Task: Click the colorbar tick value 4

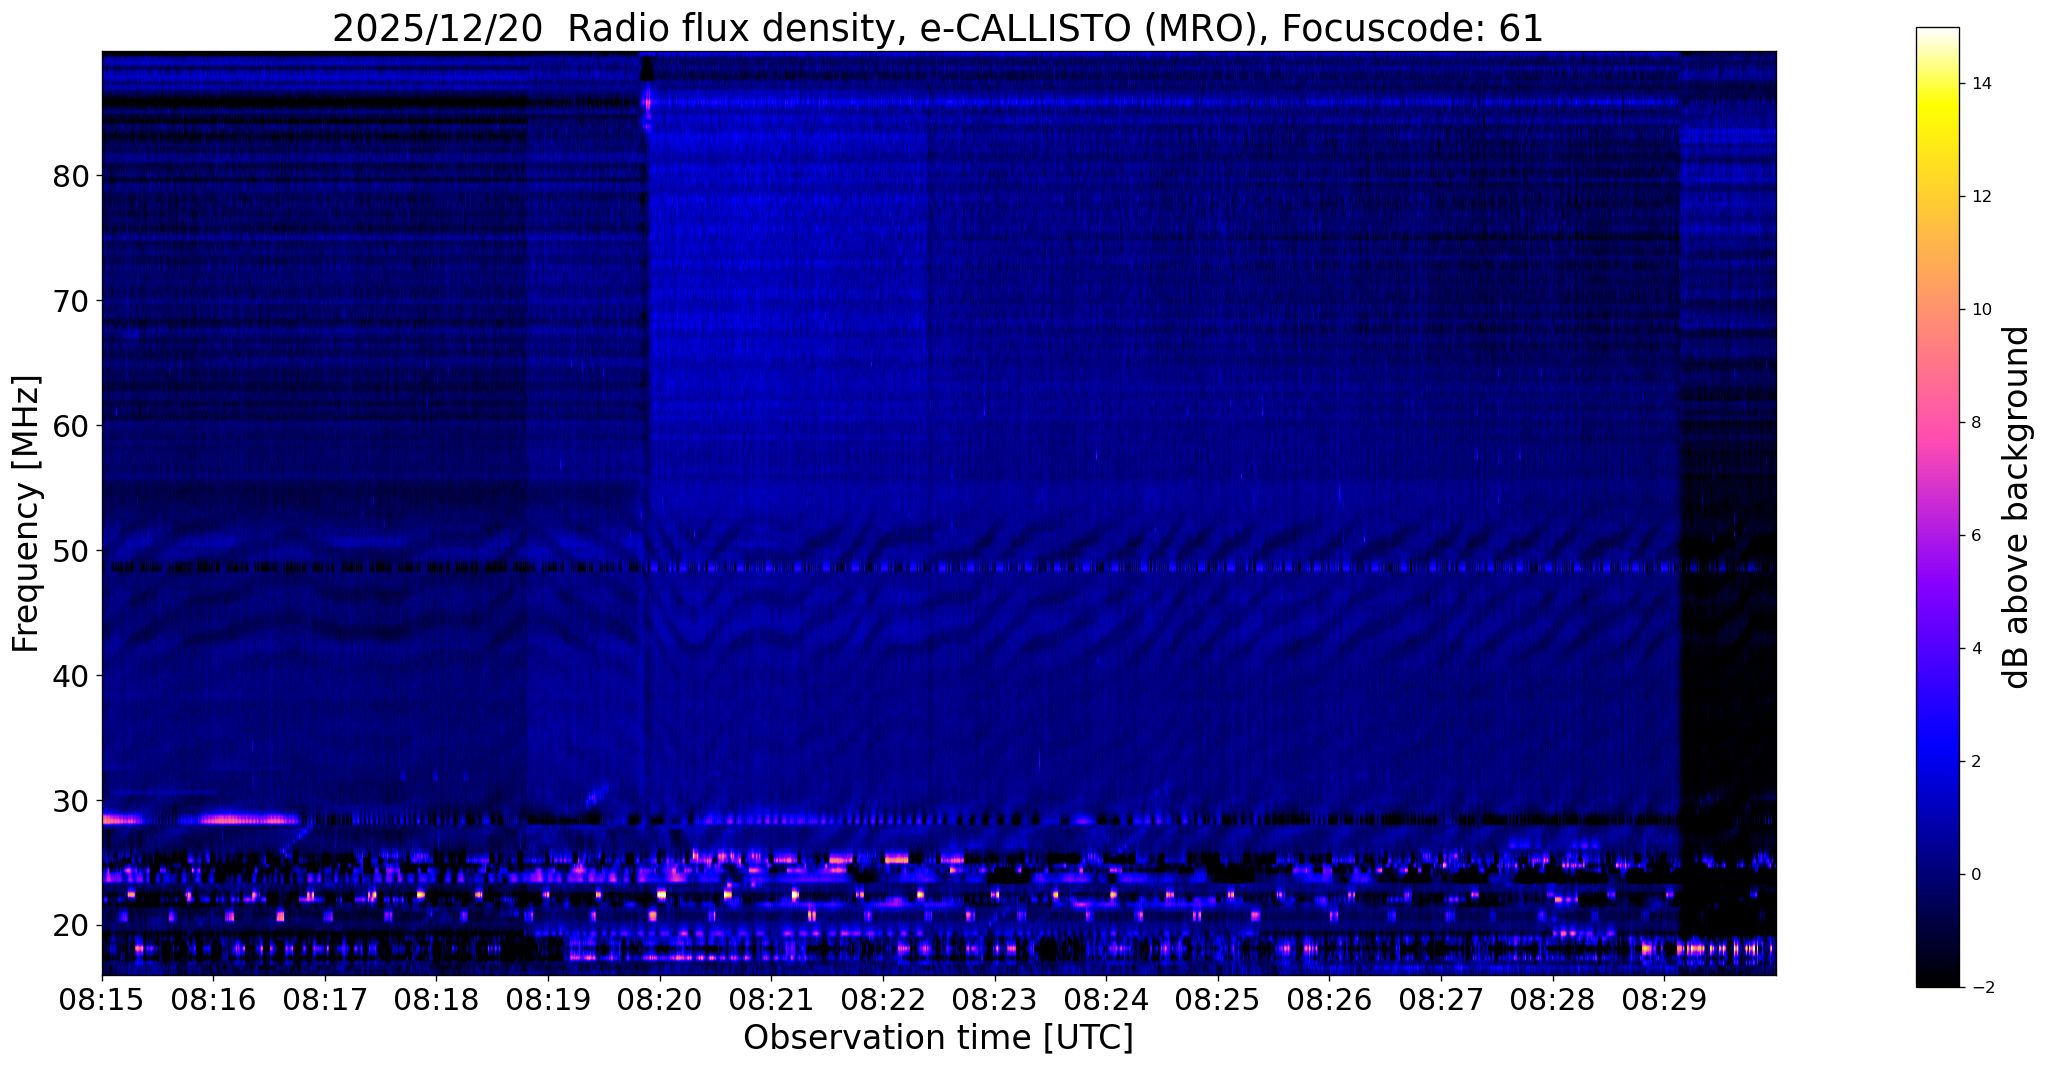Action: click(x=1976, y=649)
